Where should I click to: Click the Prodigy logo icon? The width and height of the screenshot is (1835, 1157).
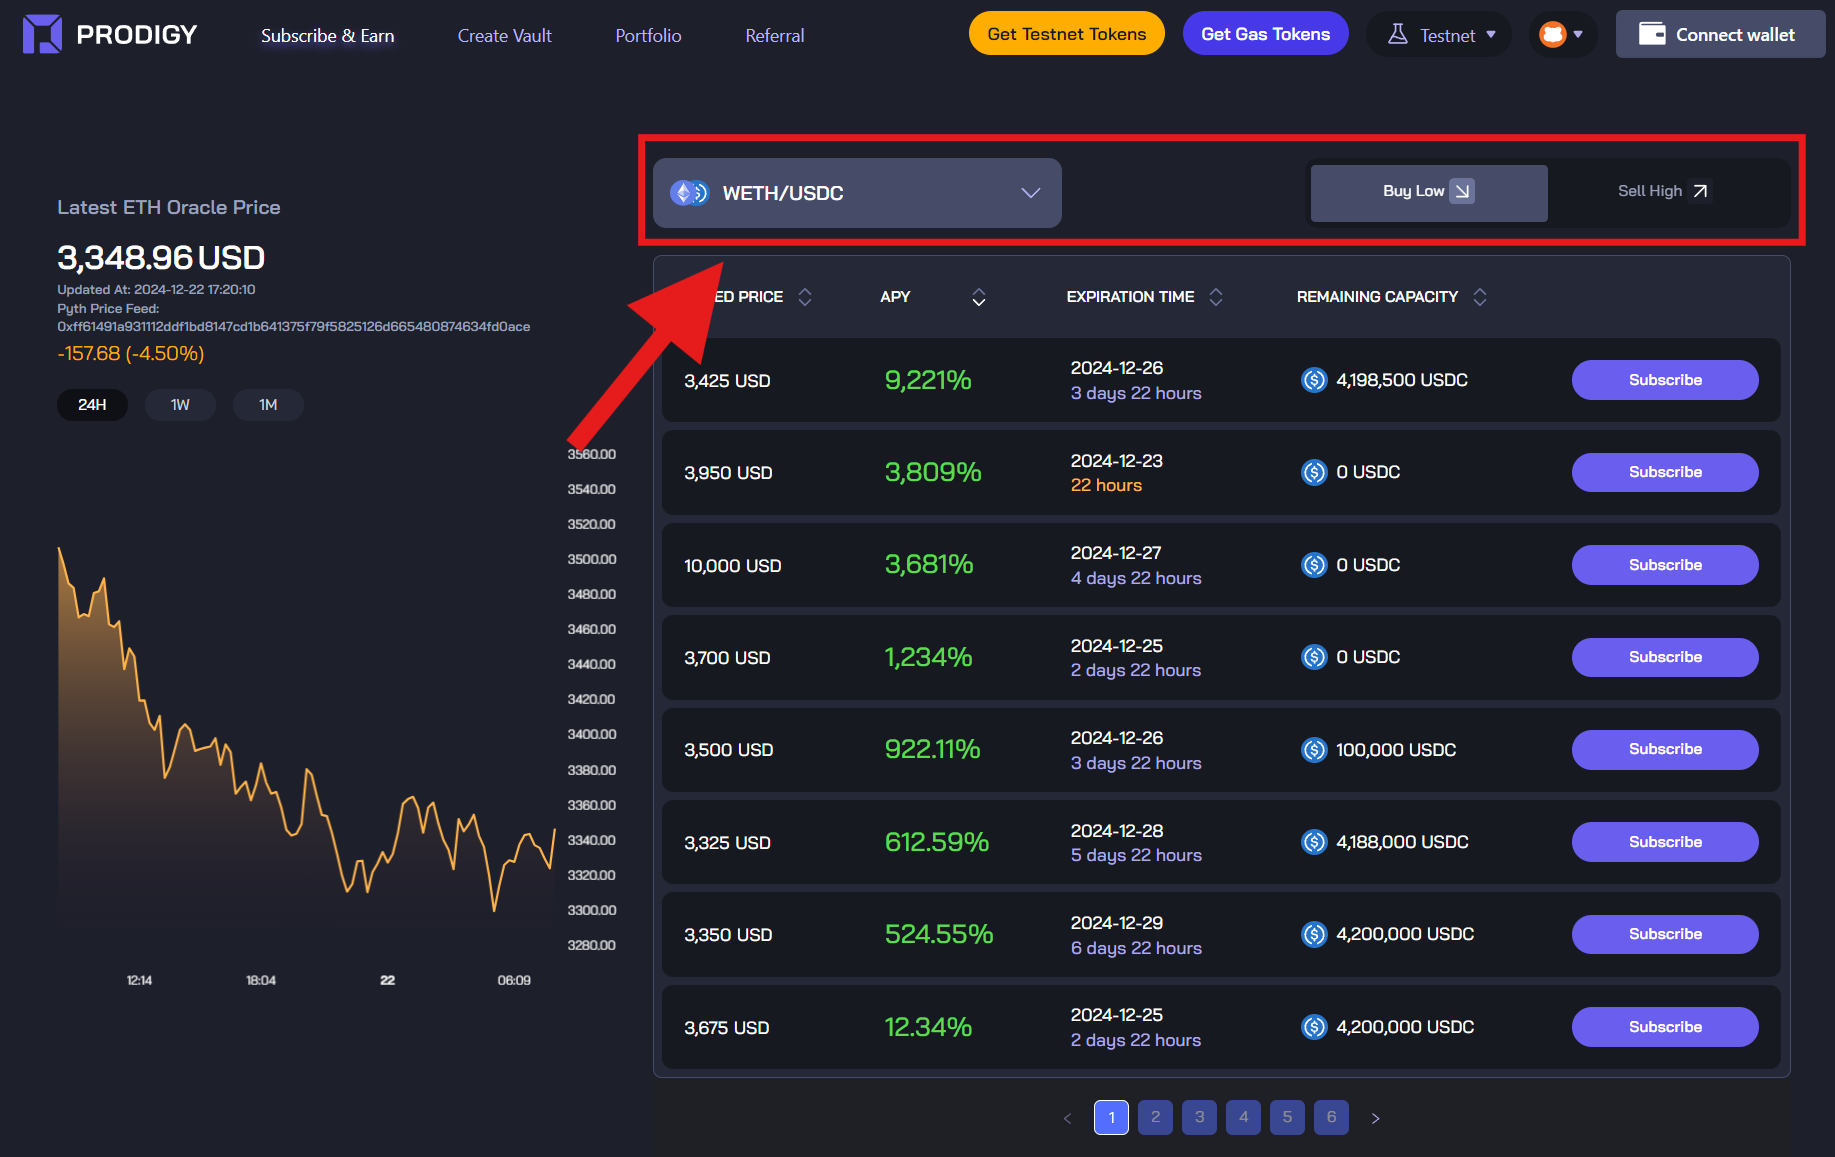click(42, 34)
